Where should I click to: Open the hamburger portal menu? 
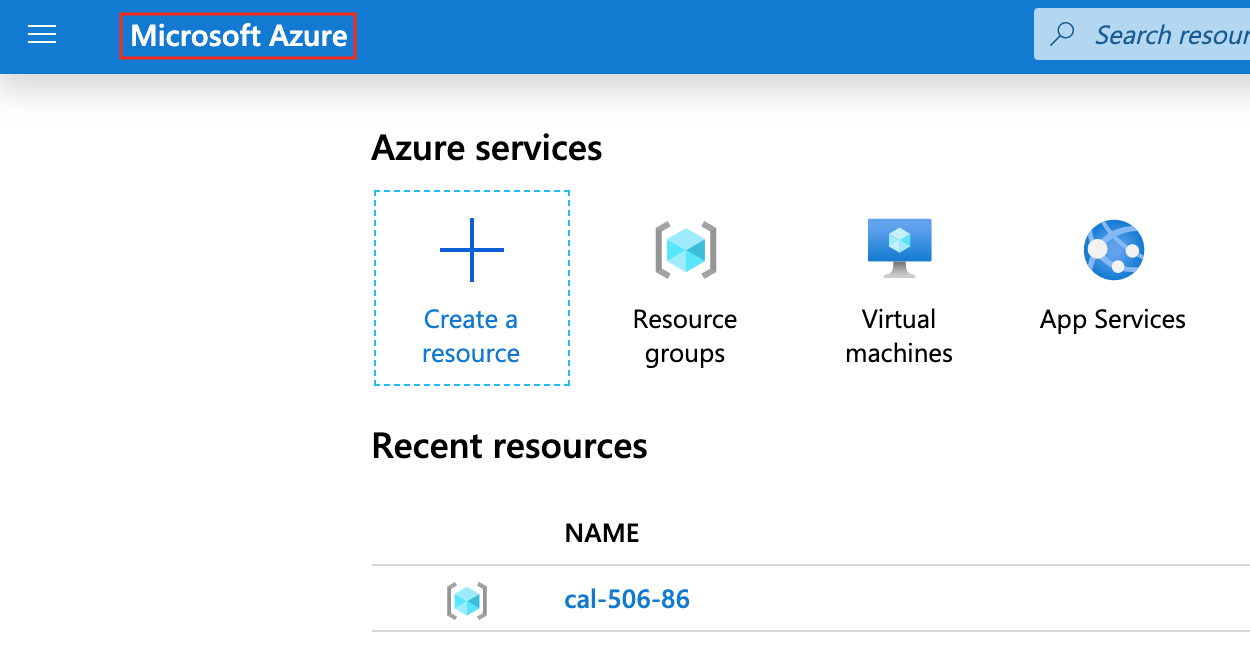[42, 35]
